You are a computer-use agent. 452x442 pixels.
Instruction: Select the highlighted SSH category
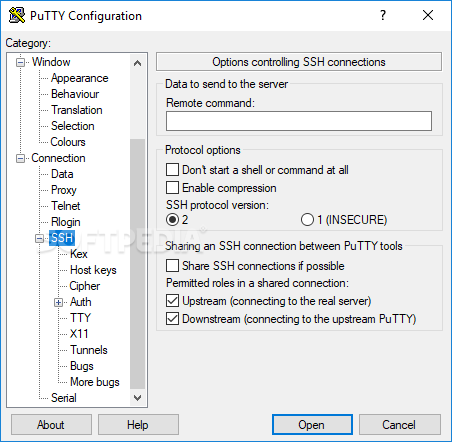point(62,238)
